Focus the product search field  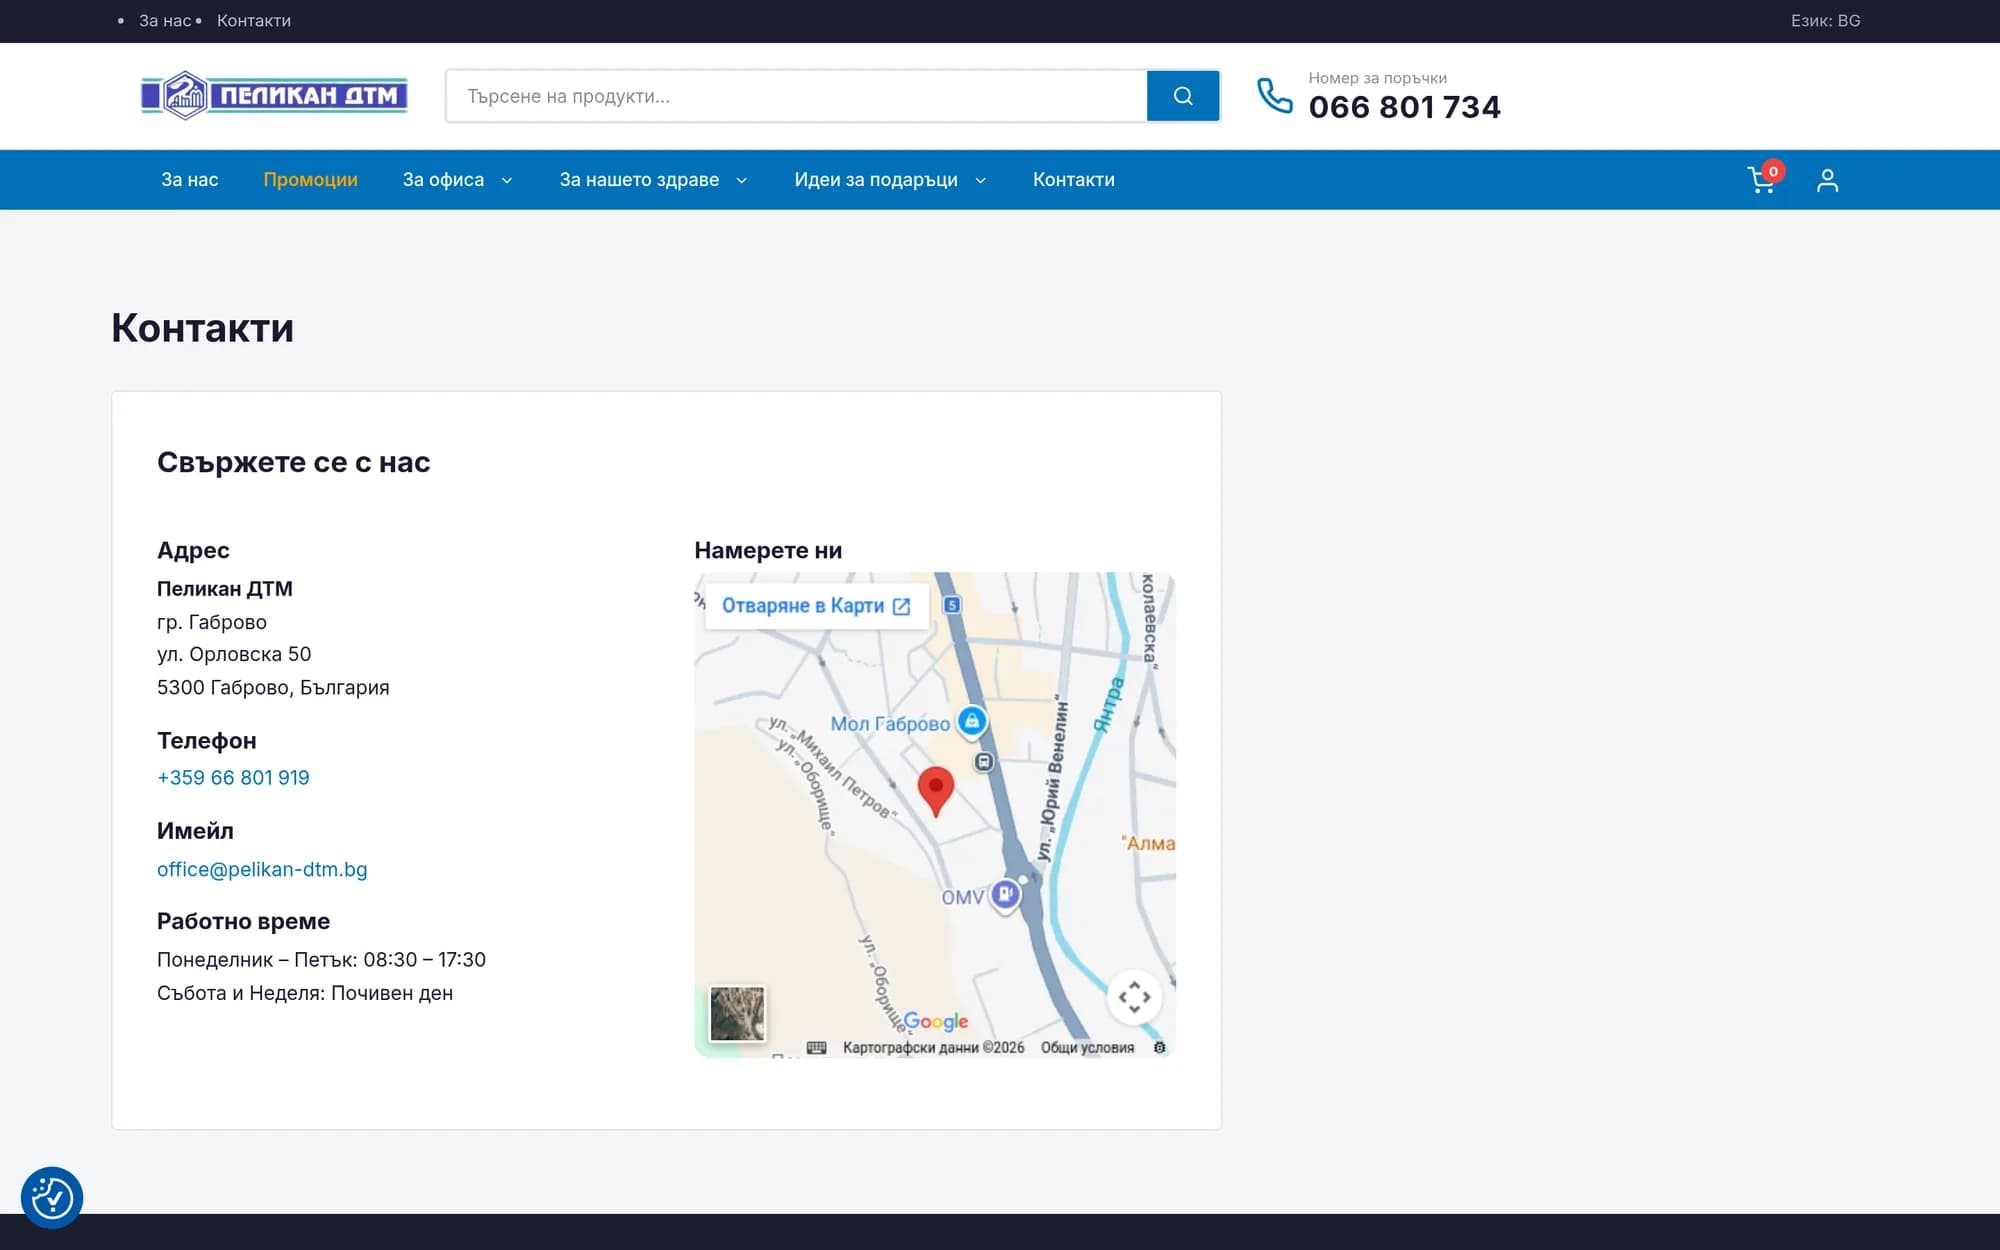point(797,96)
